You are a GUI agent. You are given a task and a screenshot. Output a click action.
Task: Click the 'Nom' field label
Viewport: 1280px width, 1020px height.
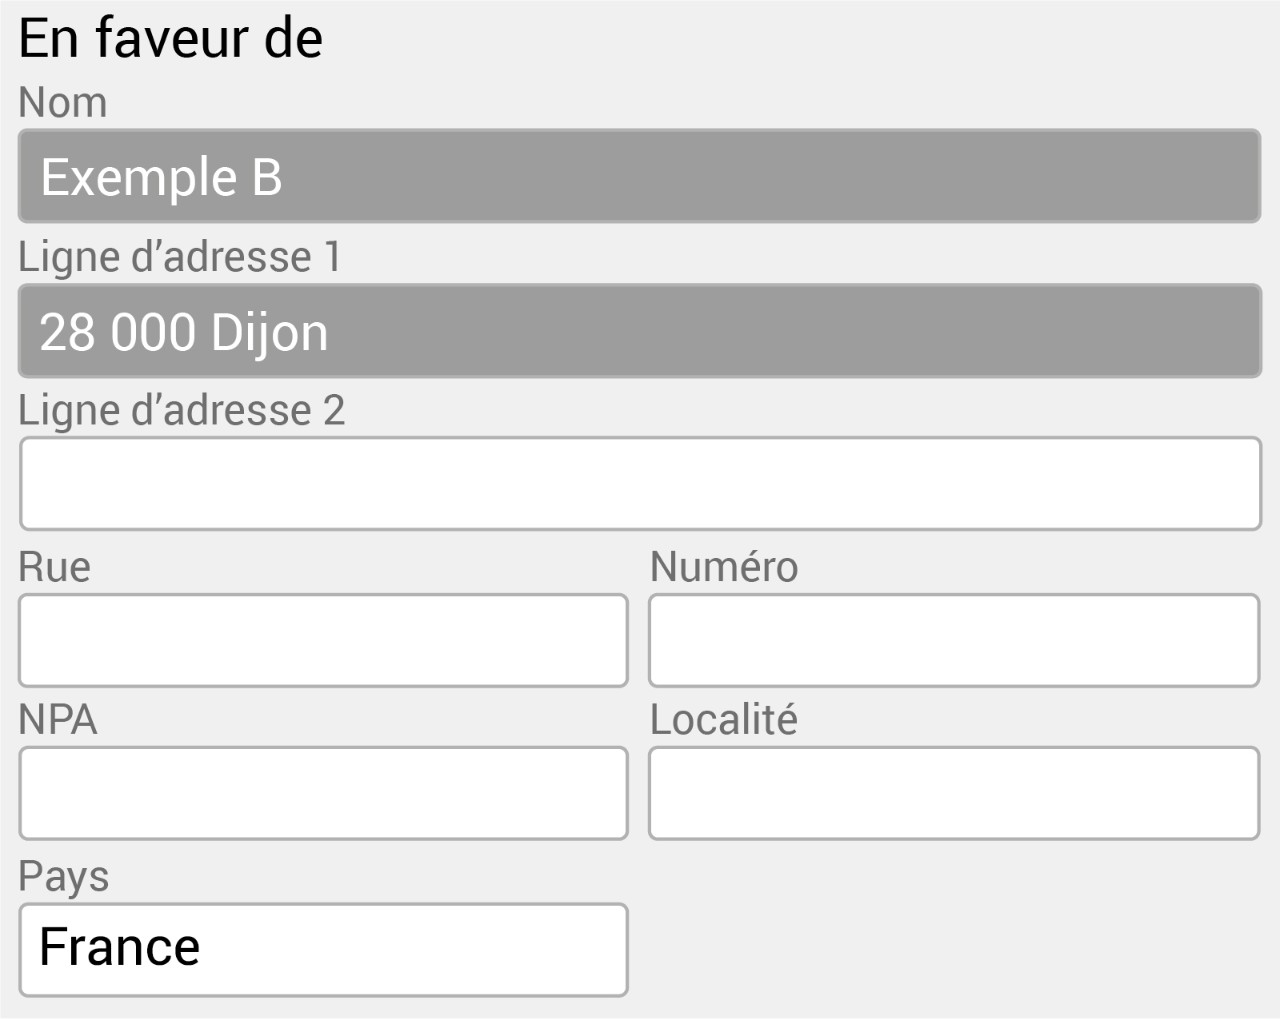tap(63, 103)
